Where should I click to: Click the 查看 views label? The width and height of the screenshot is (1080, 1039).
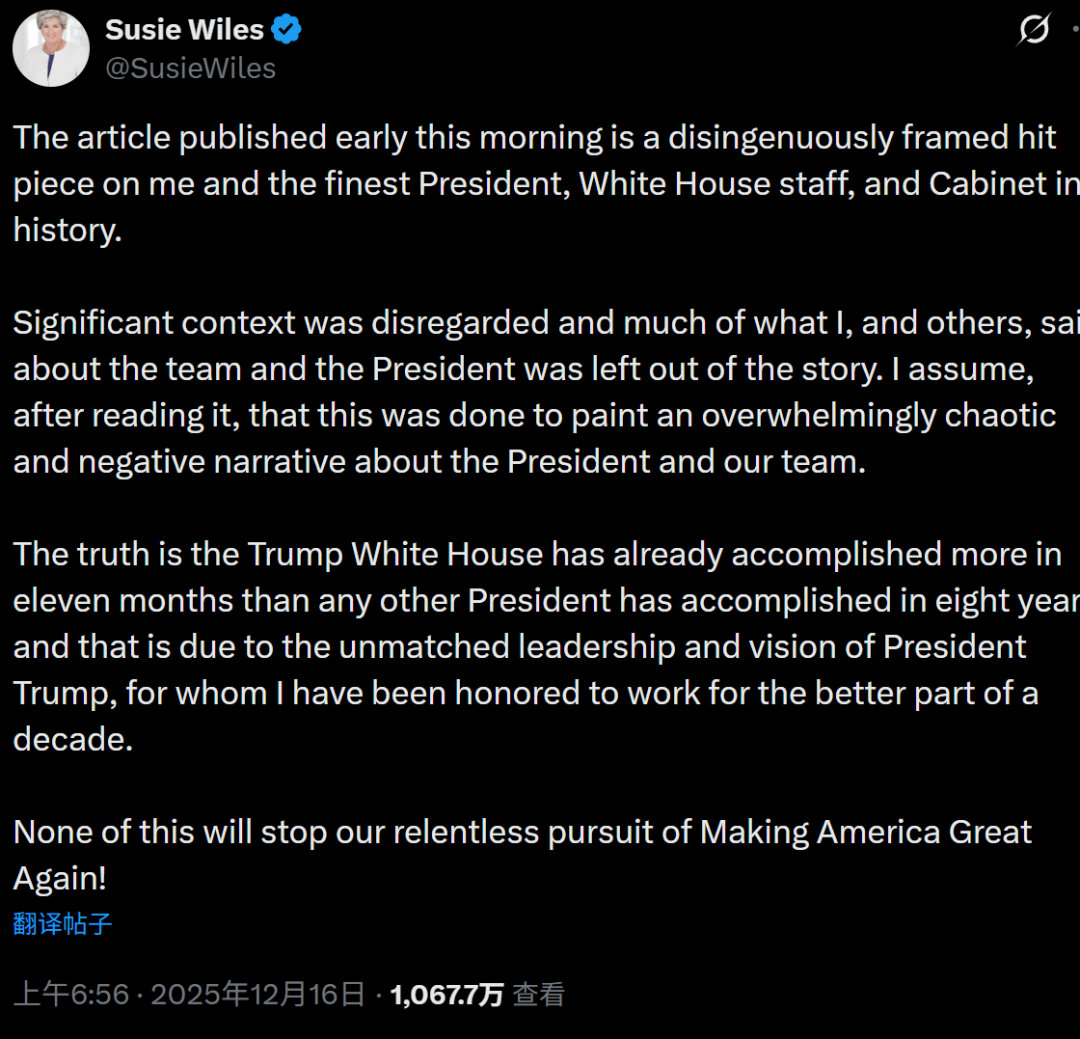[539, 994]
